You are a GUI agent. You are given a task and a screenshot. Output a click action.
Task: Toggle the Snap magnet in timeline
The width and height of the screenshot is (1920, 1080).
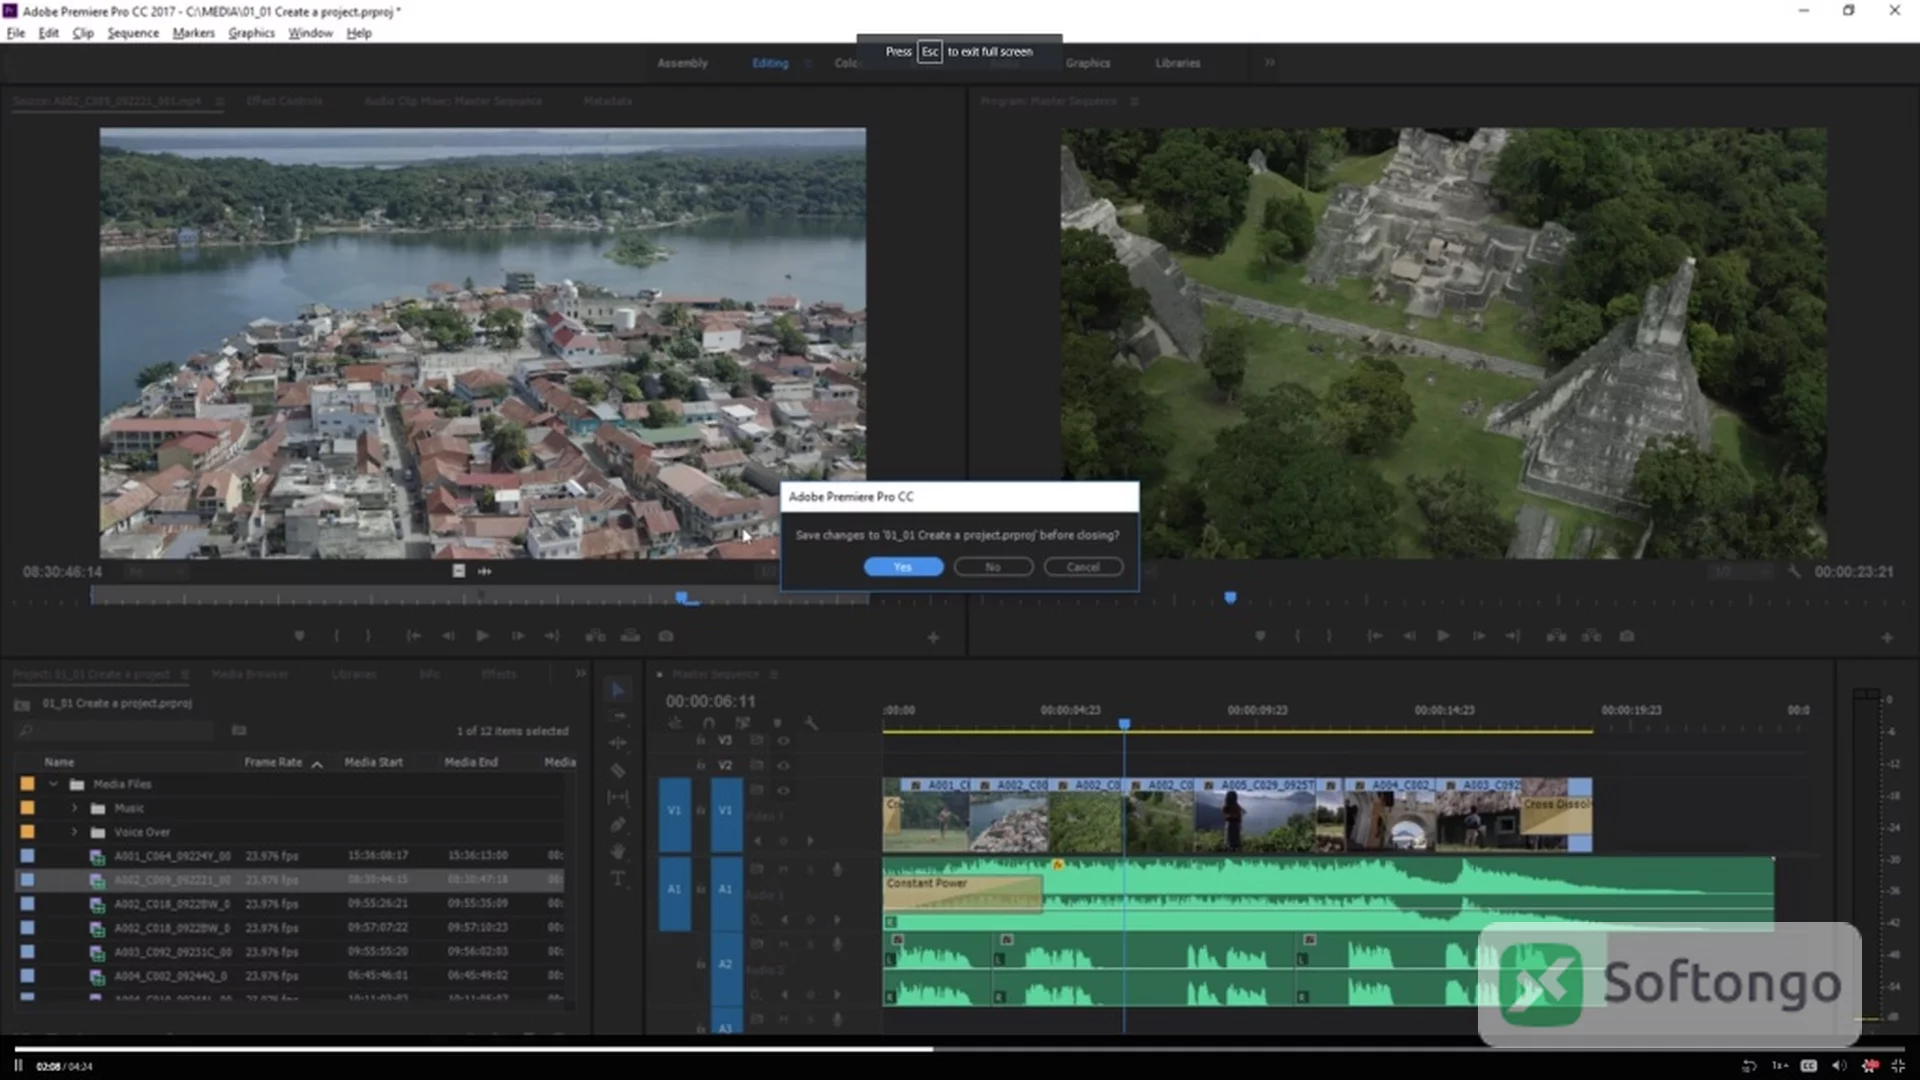point(709,722)
